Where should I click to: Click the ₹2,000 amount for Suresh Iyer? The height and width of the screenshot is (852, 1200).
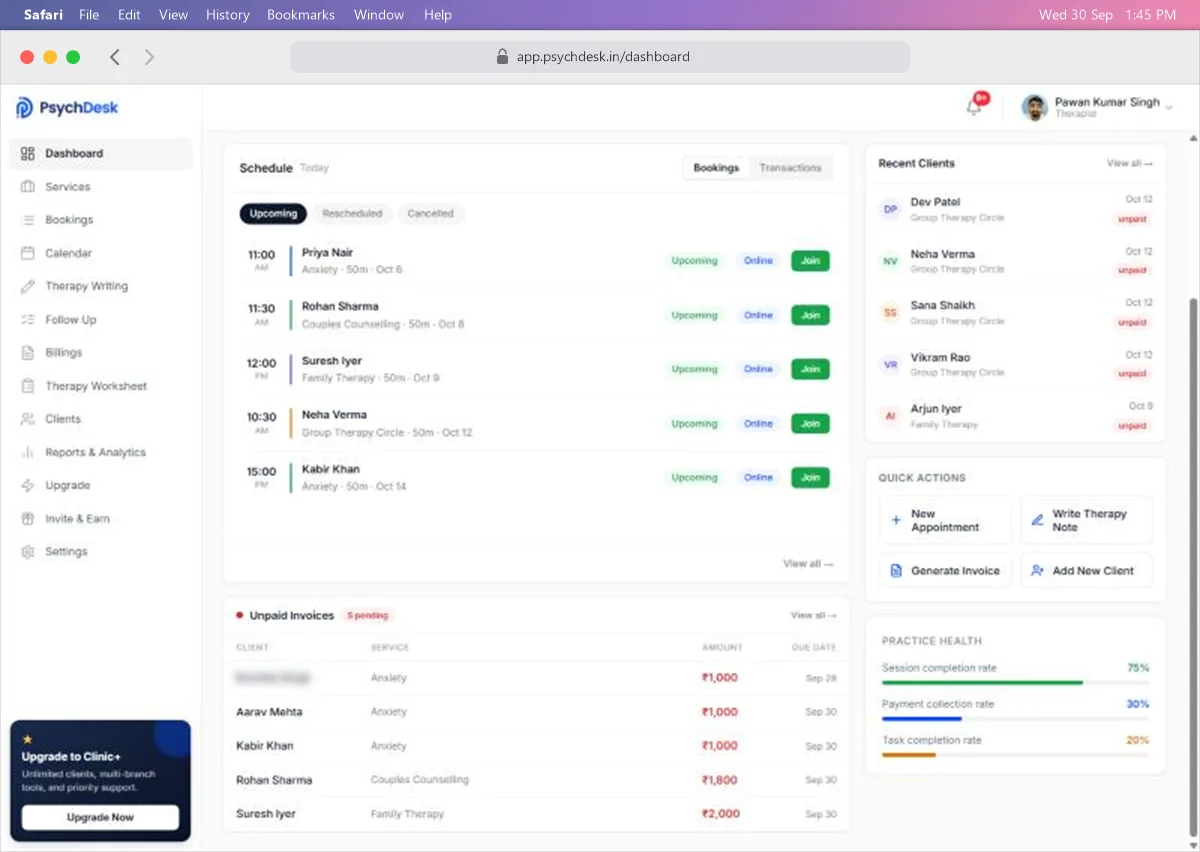pos(721,814)
